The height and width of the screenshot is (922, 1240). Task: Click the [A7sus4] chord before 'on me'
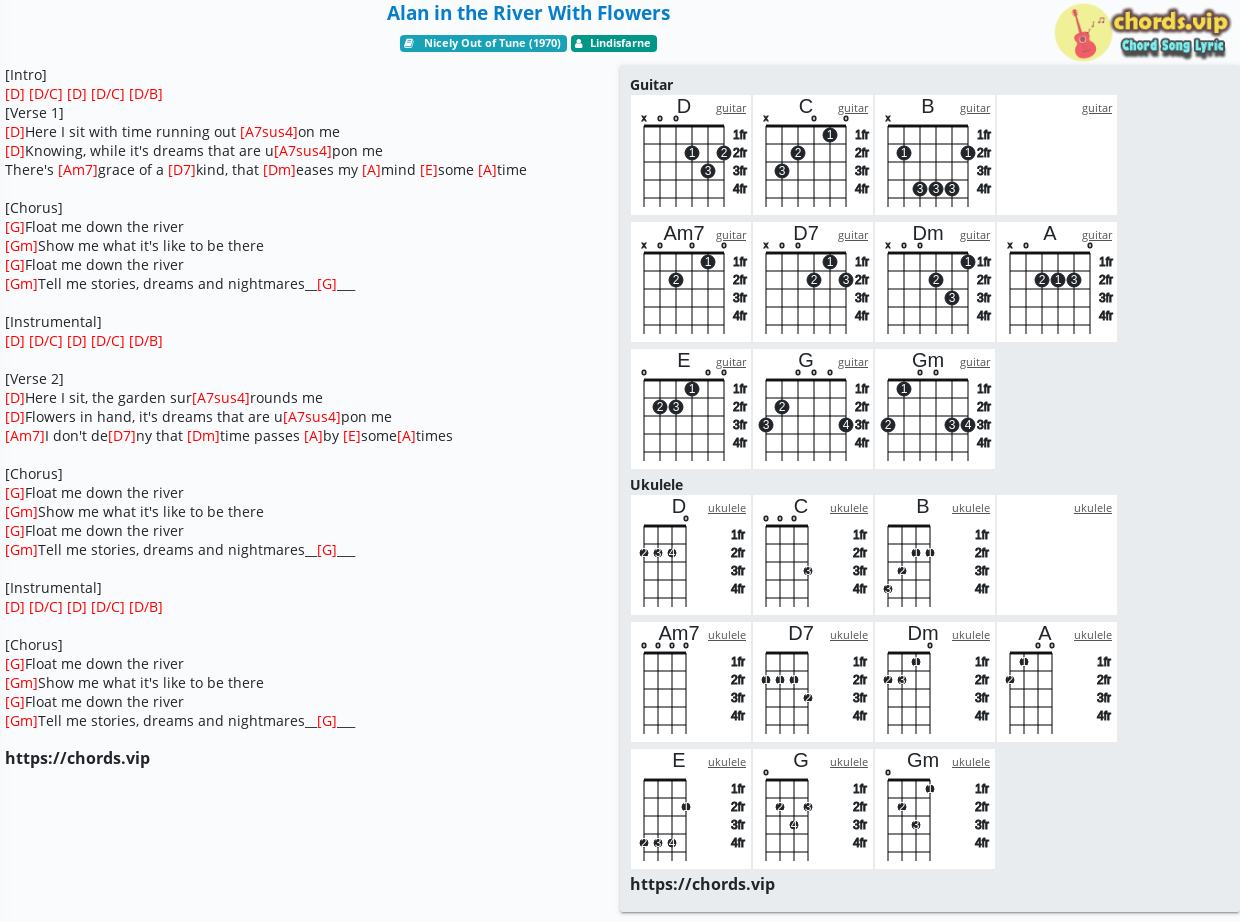pos(269,132)
